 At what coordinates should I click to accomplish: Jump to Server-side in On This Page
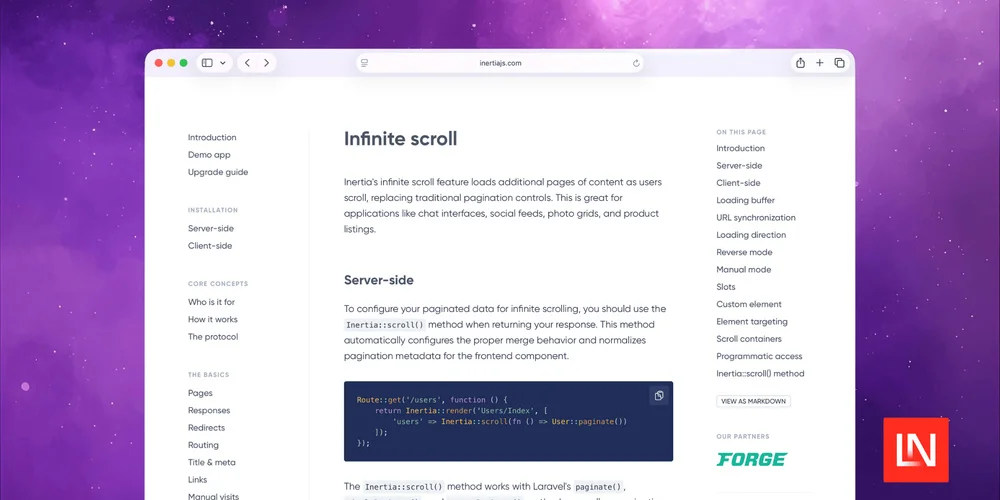pos(739,165)
